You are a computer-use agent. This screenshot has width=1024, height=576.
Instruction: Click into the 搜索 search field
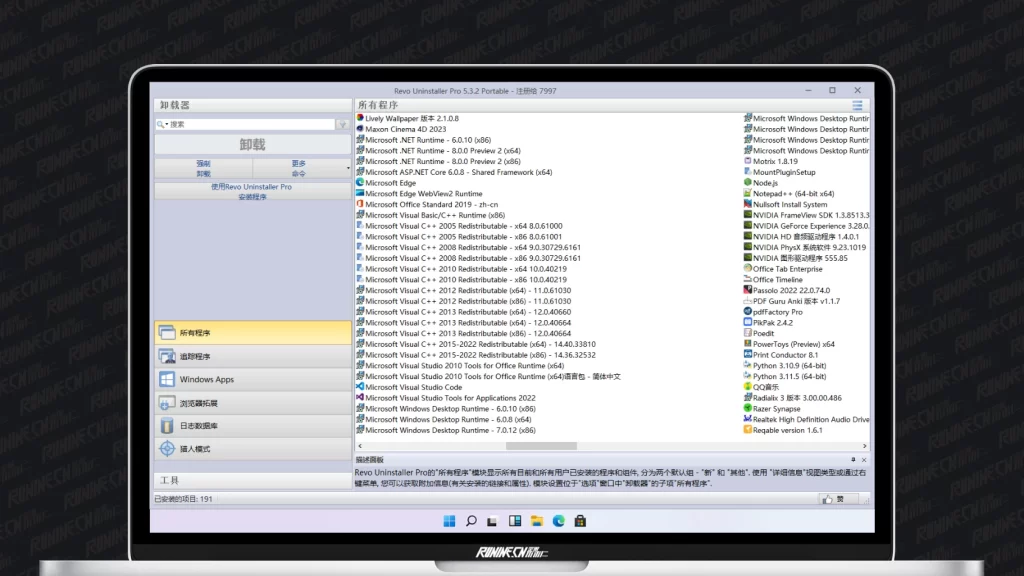(x=250, y=125)
